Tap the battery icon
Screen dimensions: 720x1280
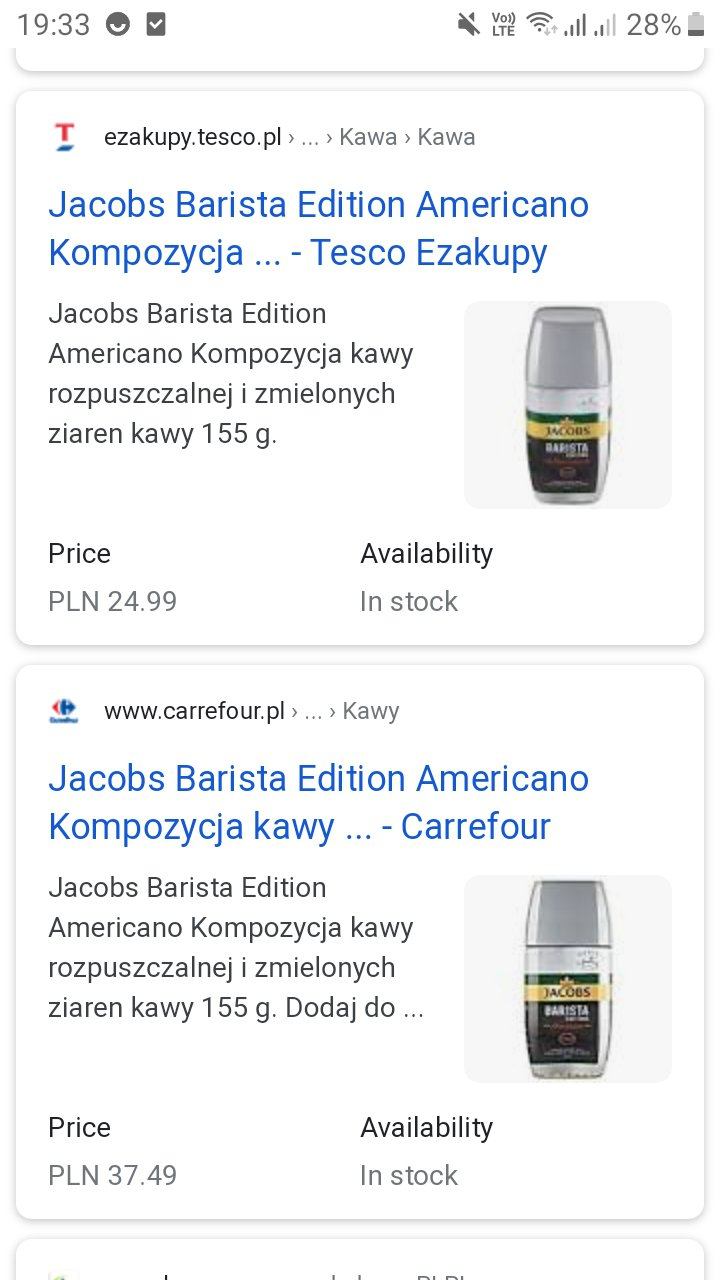pyautogui.click(x=696, y=25)
